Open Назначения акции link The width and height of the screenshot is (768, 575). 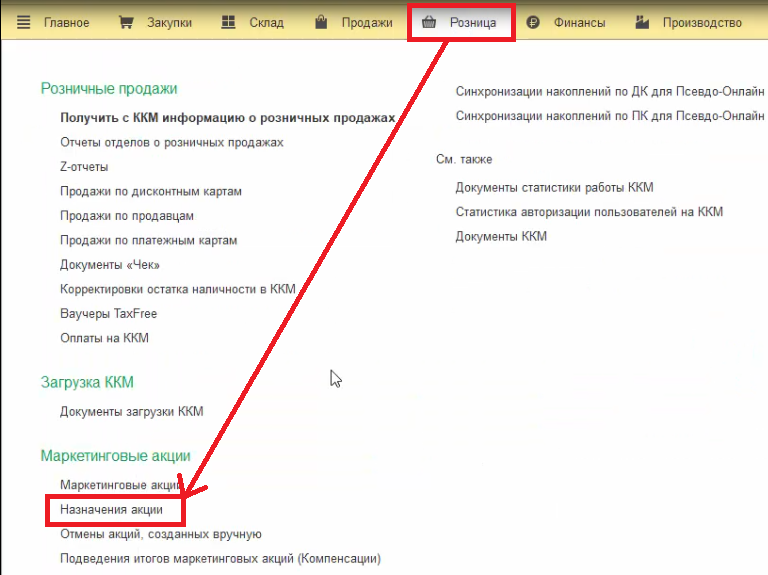point(111,510)
